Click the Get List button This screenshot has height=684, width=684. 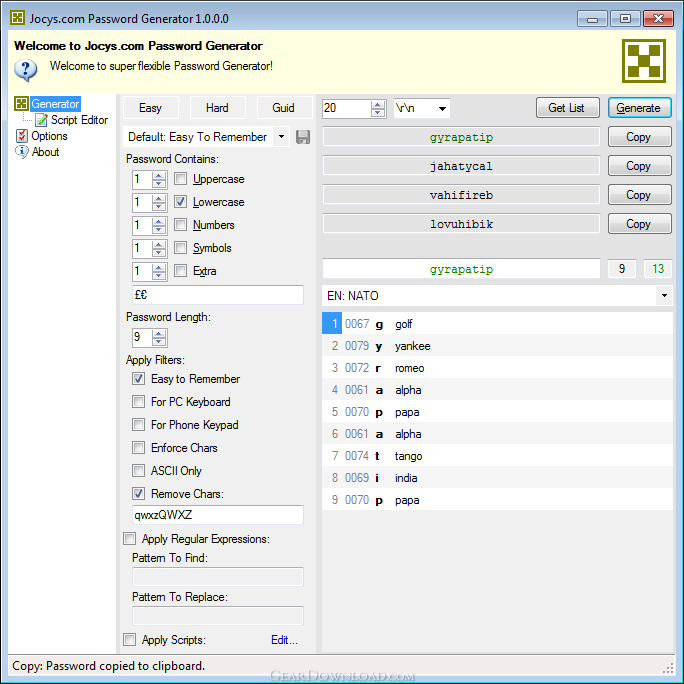(568, 108)
